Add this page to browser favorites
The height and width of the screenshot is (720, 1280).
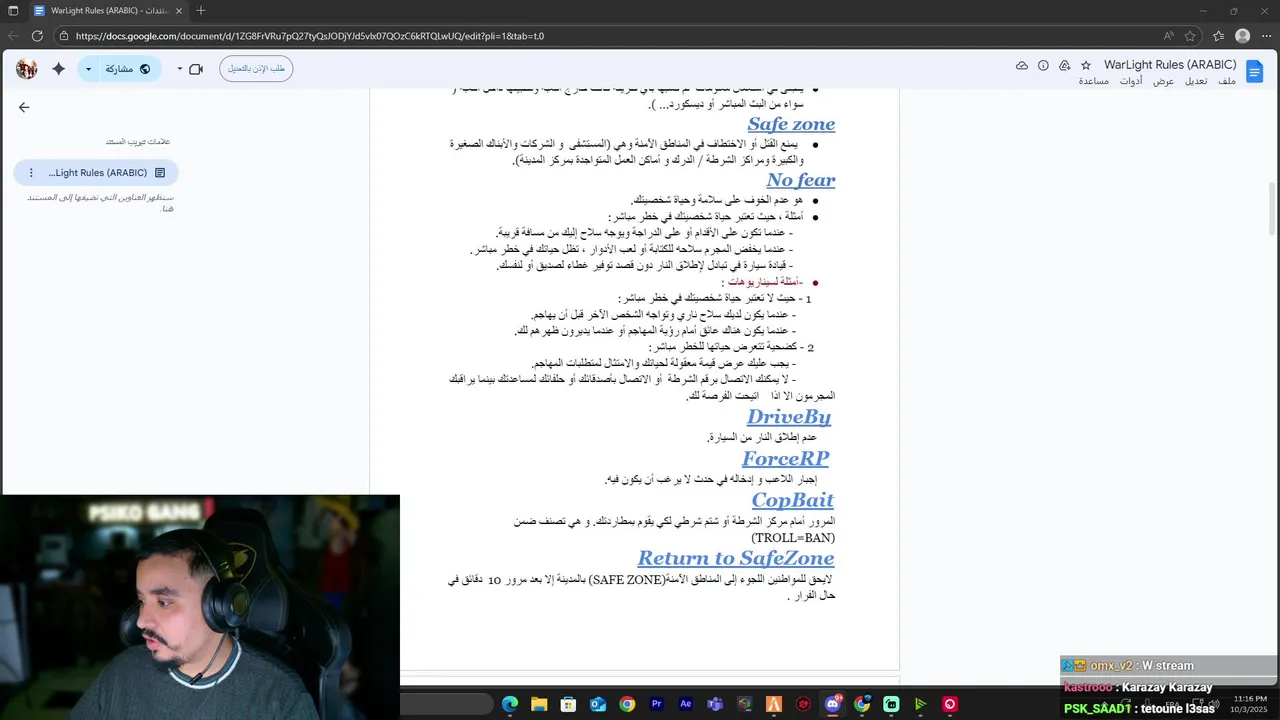1190,36
